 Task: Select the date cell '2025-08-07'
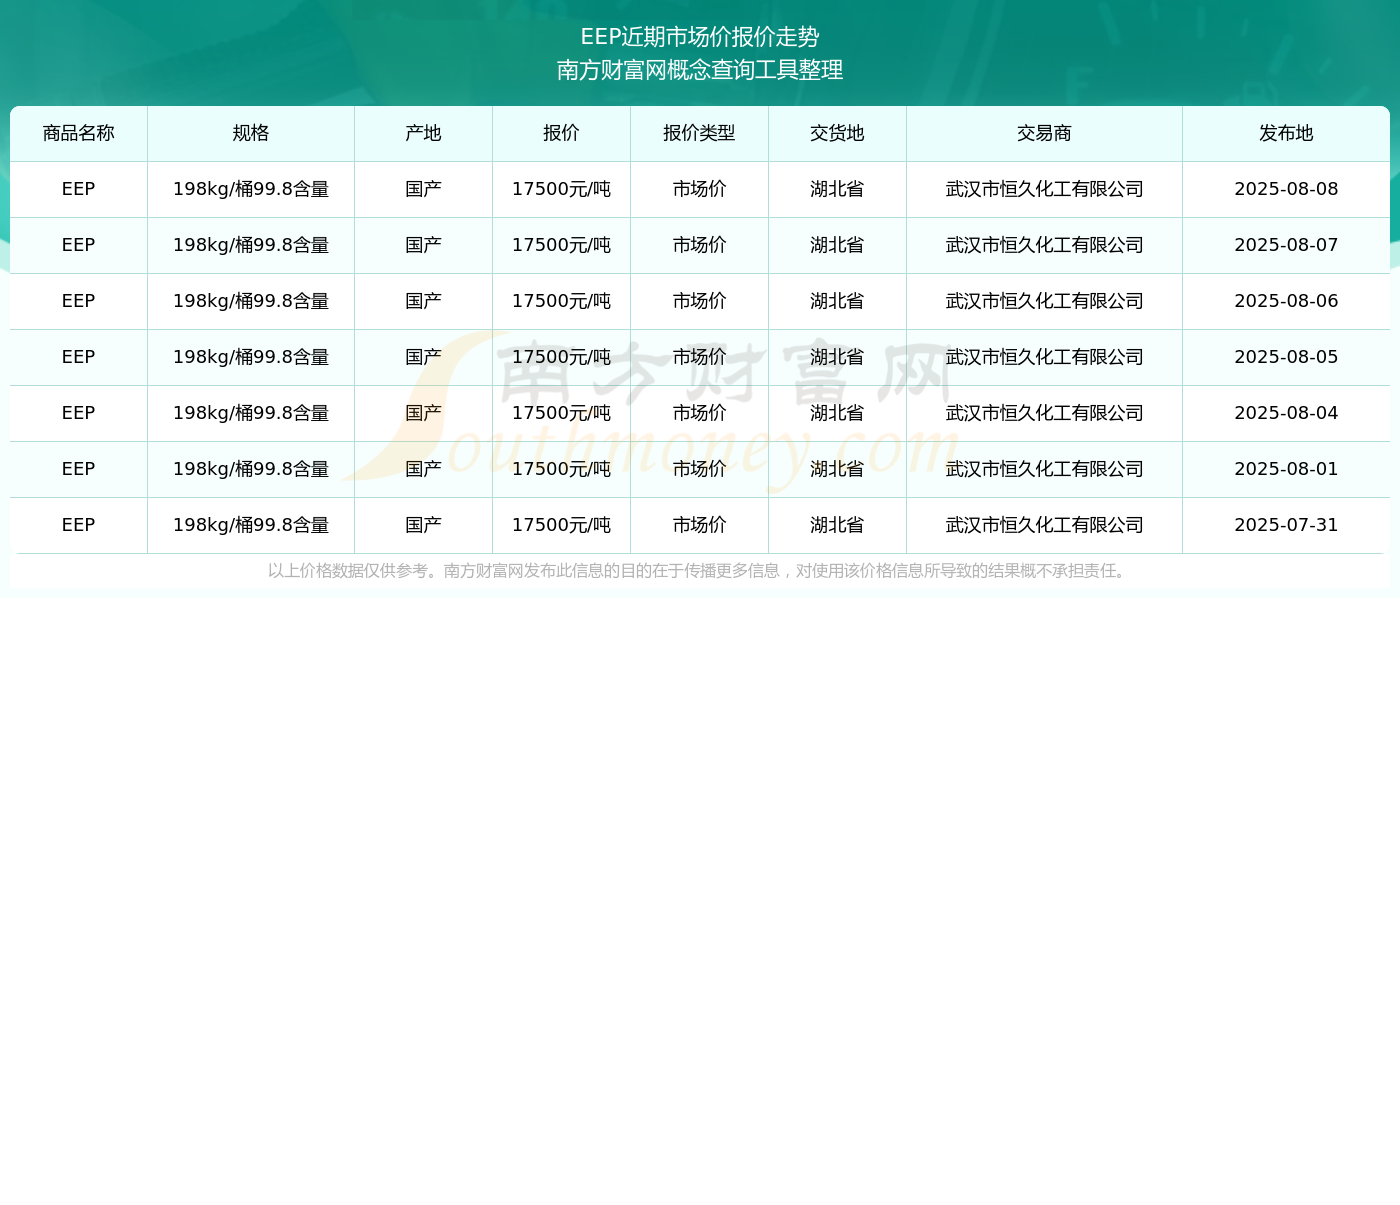1287,245
